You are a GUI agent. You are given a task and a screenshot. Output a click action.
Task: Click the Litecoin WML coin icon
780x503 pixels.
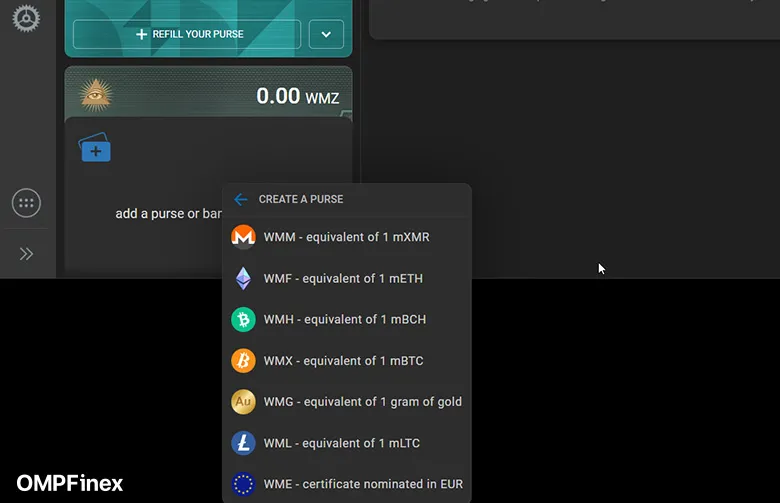(x=243, y=443)
